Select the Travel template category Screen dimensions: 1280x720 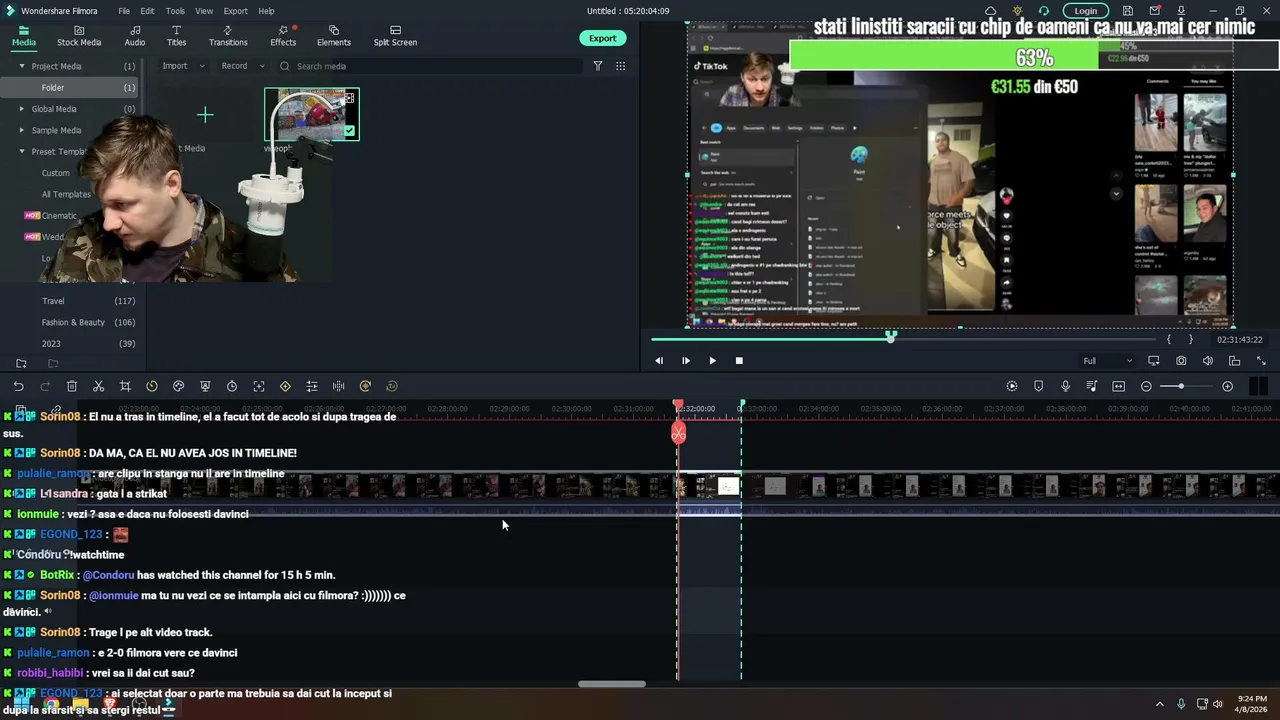pos(53,301)
